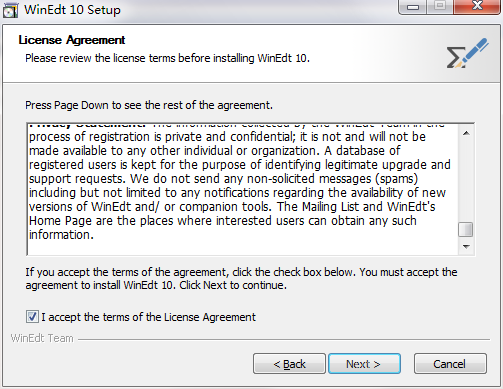Click the 'If you accept the terms' paragraph
This screenshot has height=389, width=503.
[241, 279]
